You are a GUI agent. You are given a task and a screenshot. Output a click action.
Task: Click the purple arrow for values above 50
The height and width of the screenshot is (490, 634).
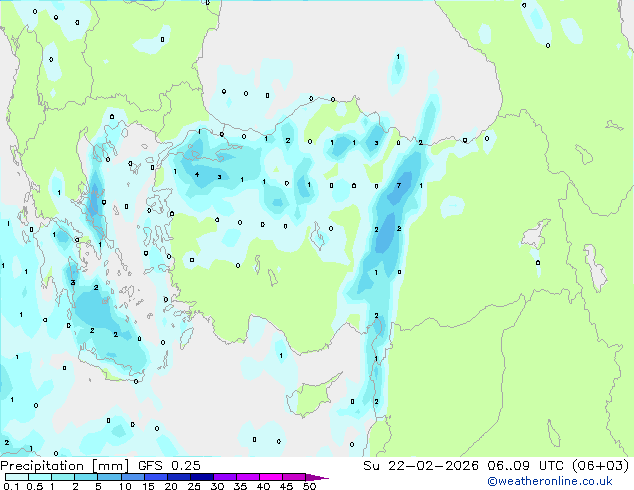click(x=317, y=477)
